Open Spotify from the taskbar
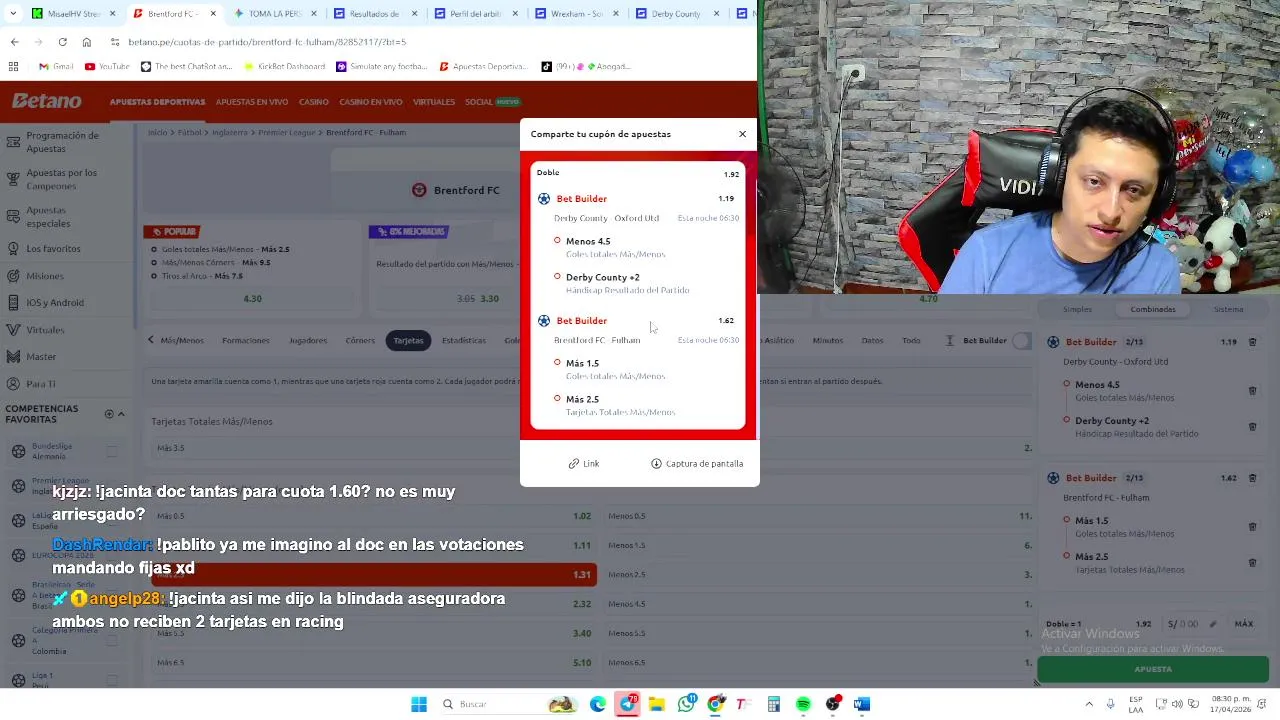1280x720 pixels. click(803, 704)
